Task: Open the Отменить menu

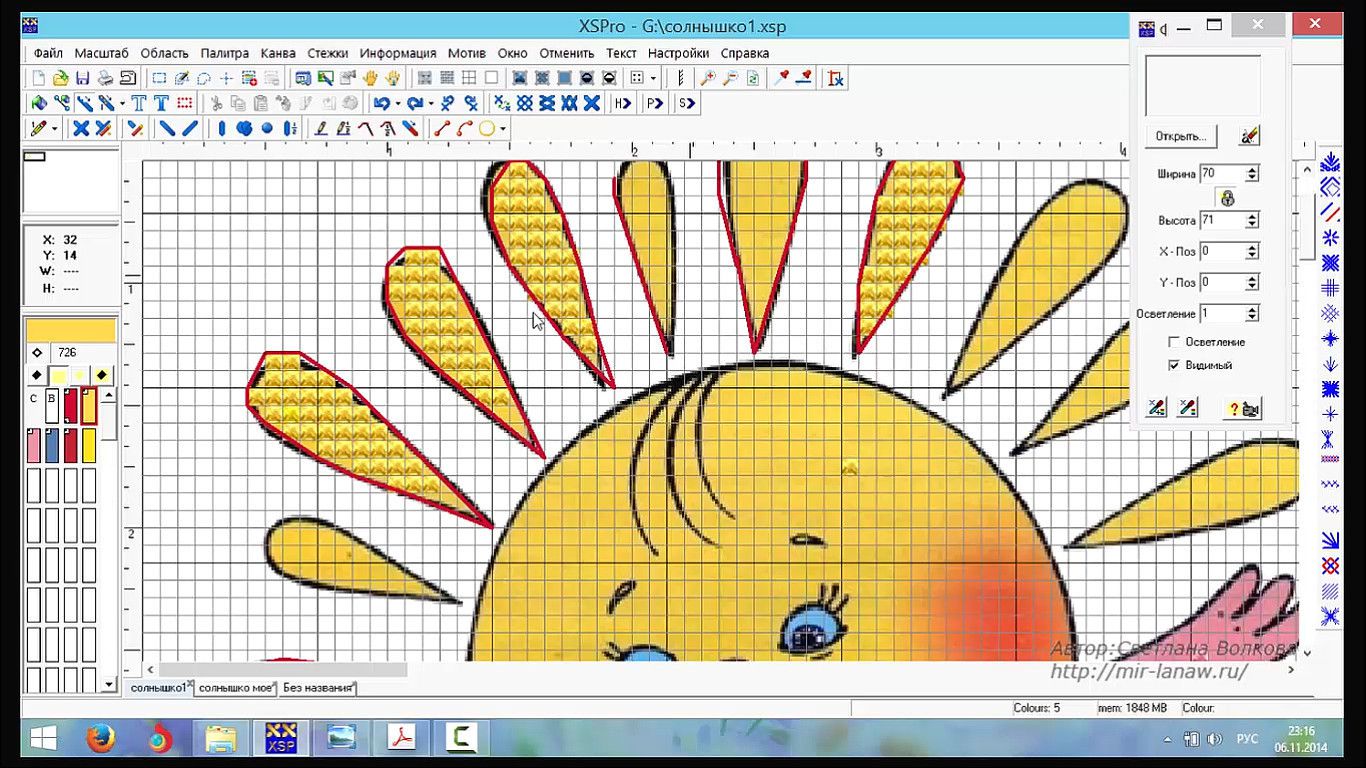Action: tap(567, 53)
